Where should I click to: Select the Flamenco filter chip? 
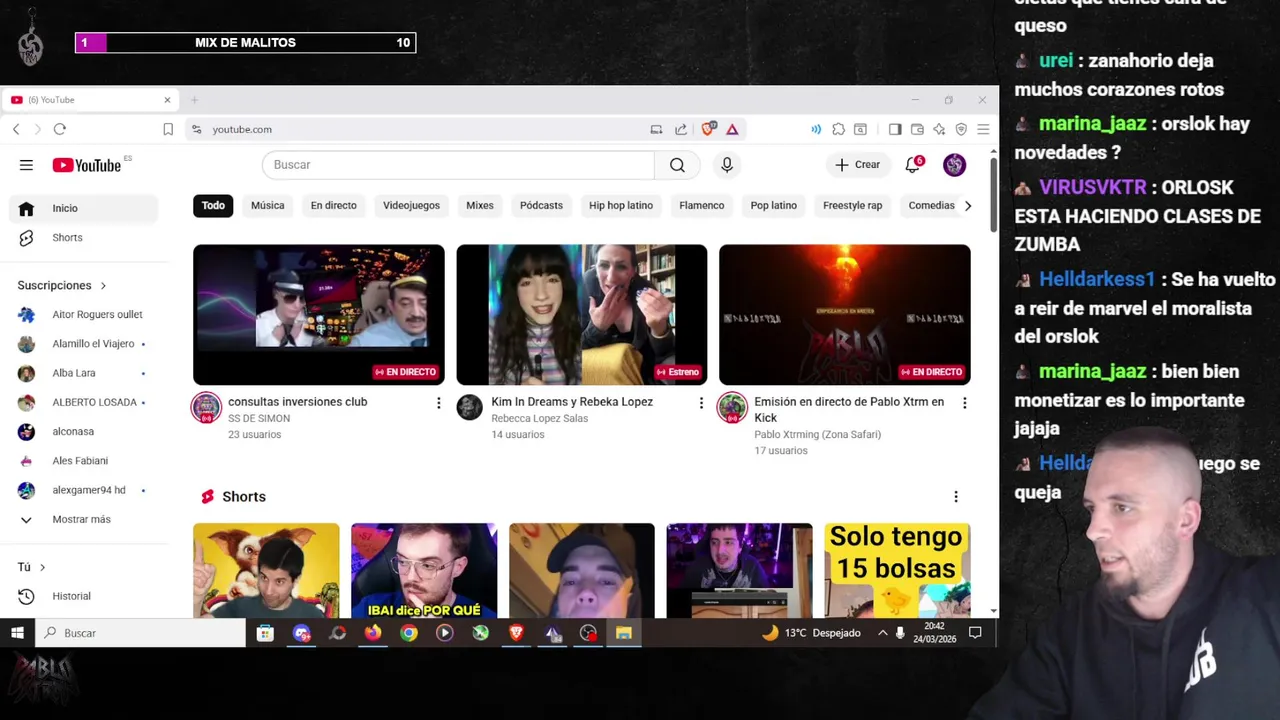point(701,205)
